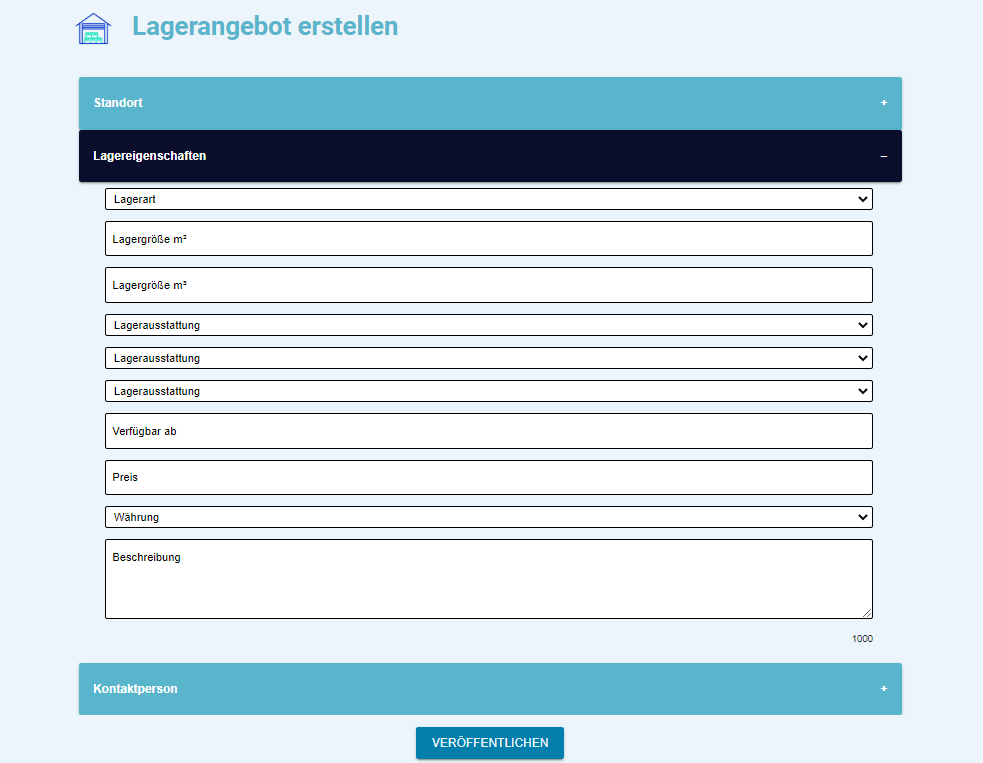Click inside the Beschreibung text area
Screen dimensions: 983x763
click(489, 579)
